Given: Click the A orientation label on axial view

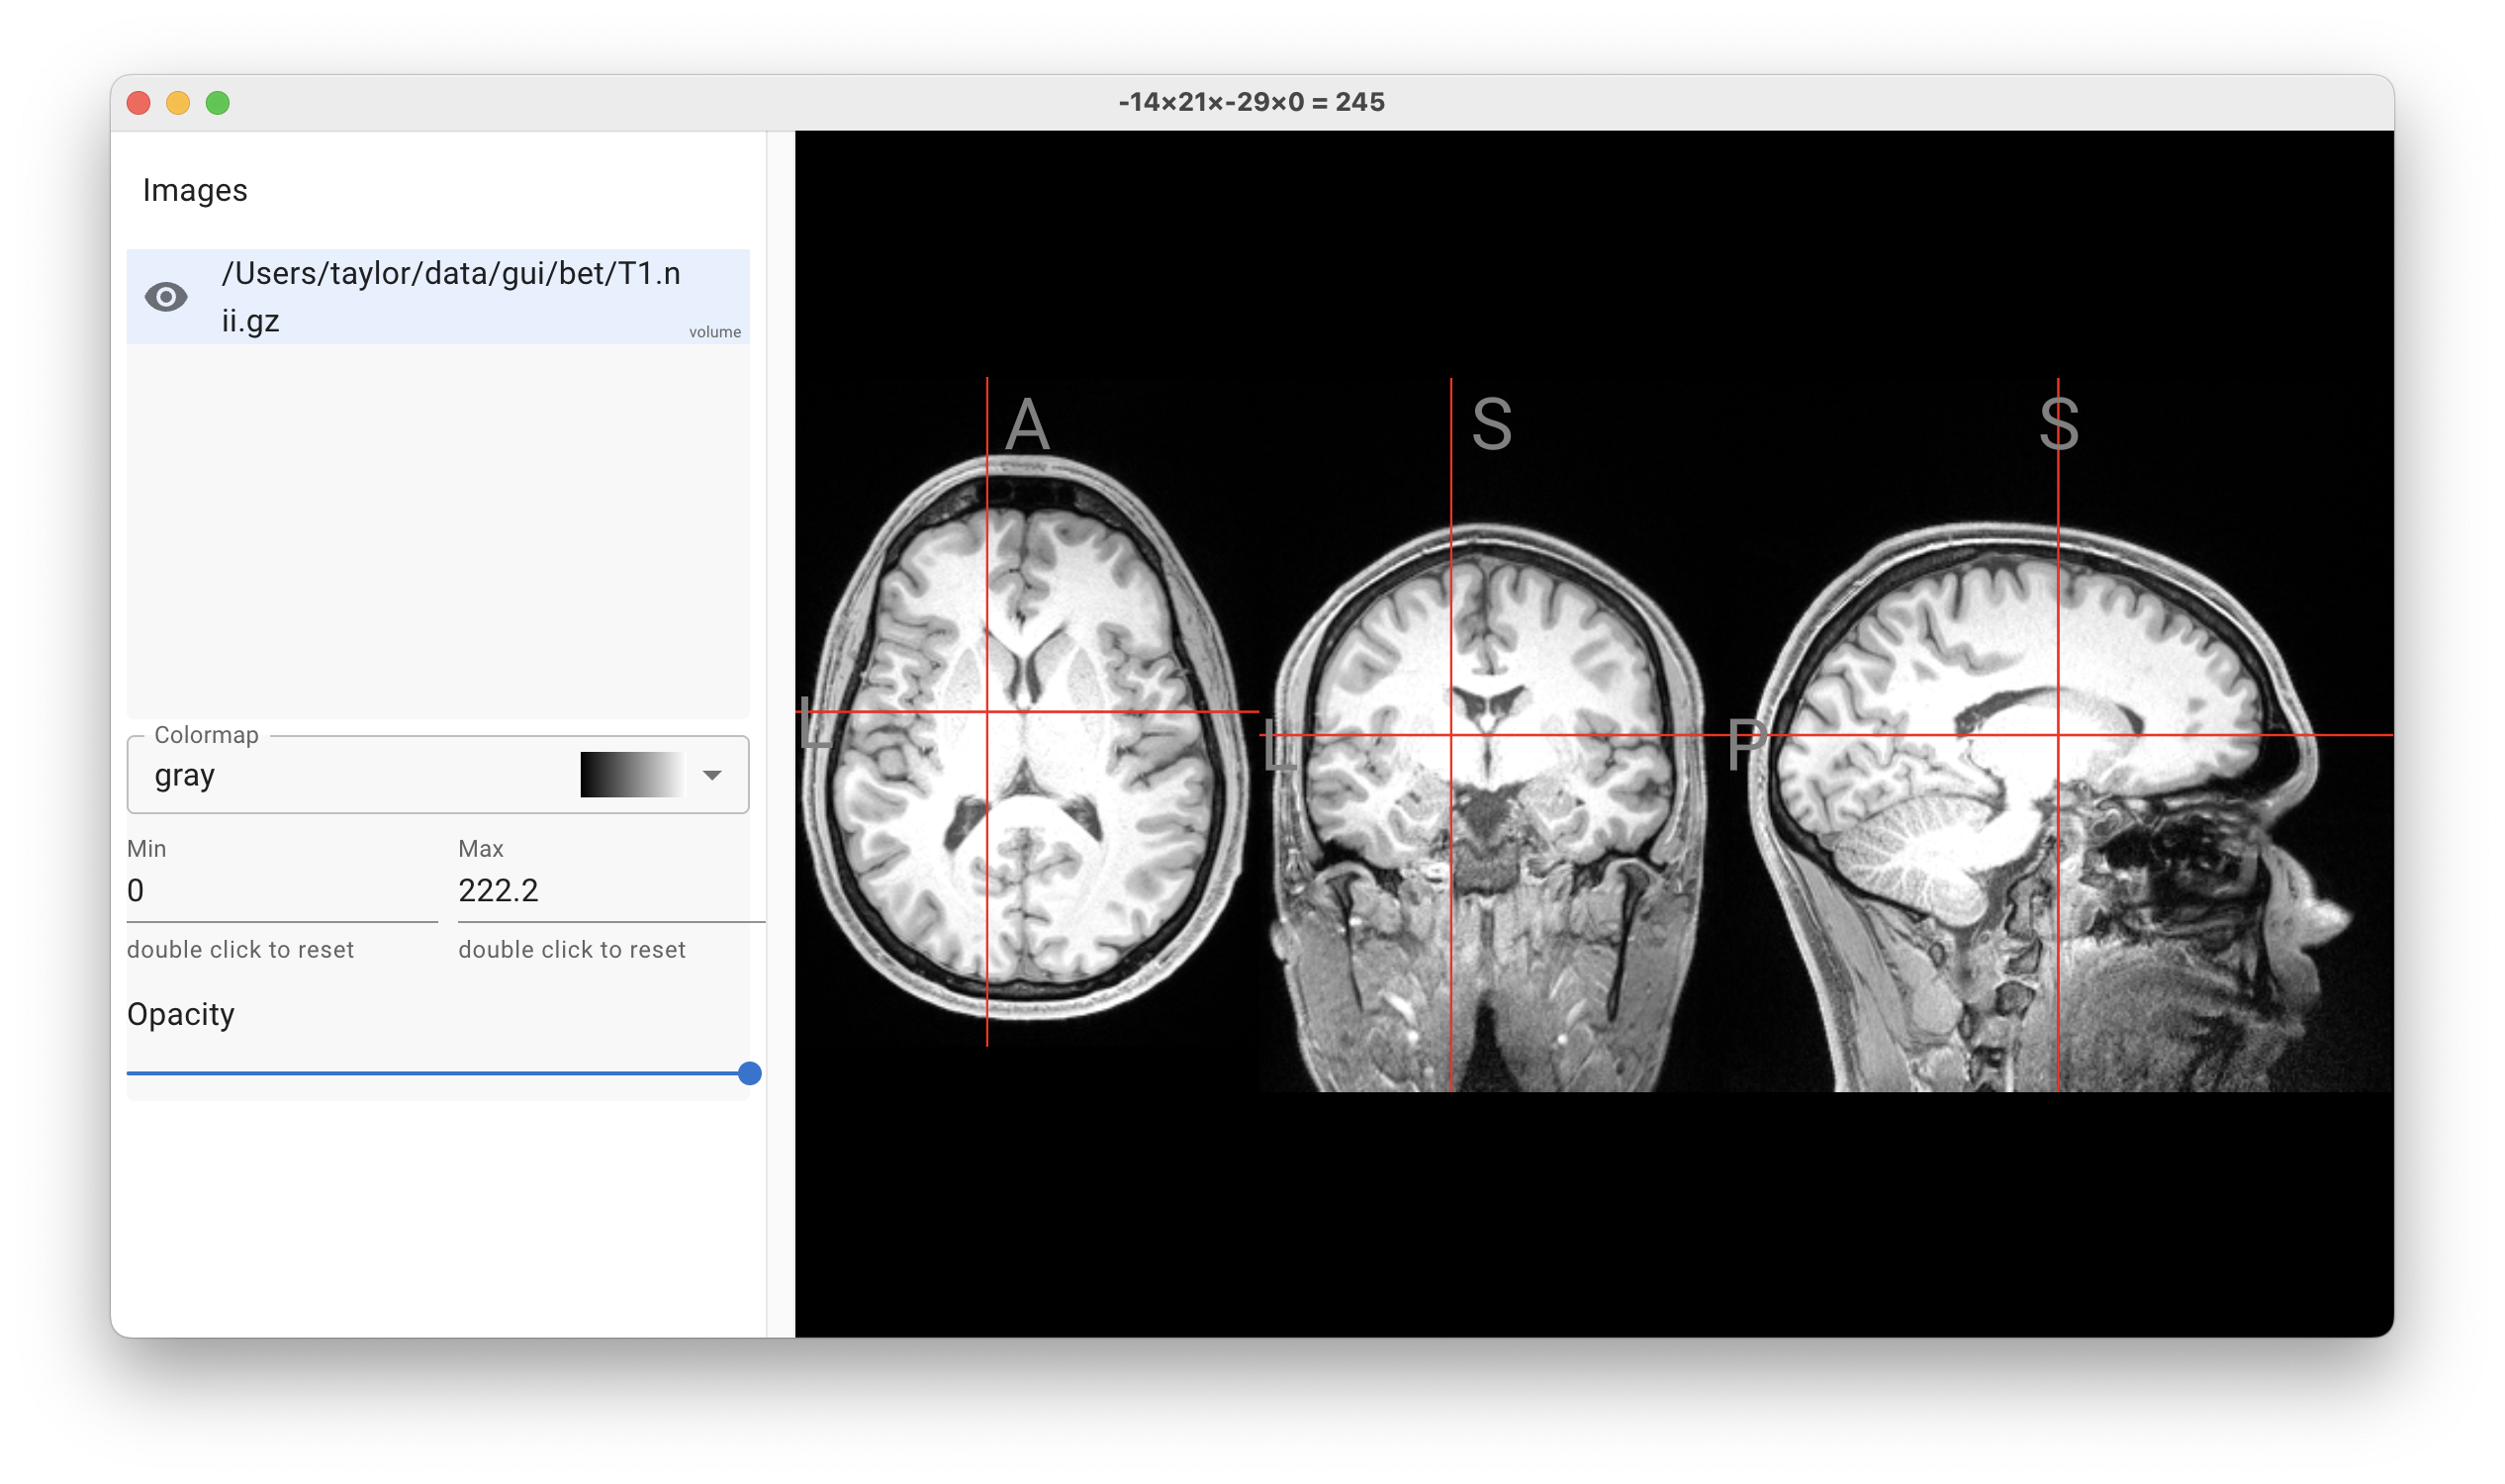Looking at the screenshot, I should tap(1027, 425).
